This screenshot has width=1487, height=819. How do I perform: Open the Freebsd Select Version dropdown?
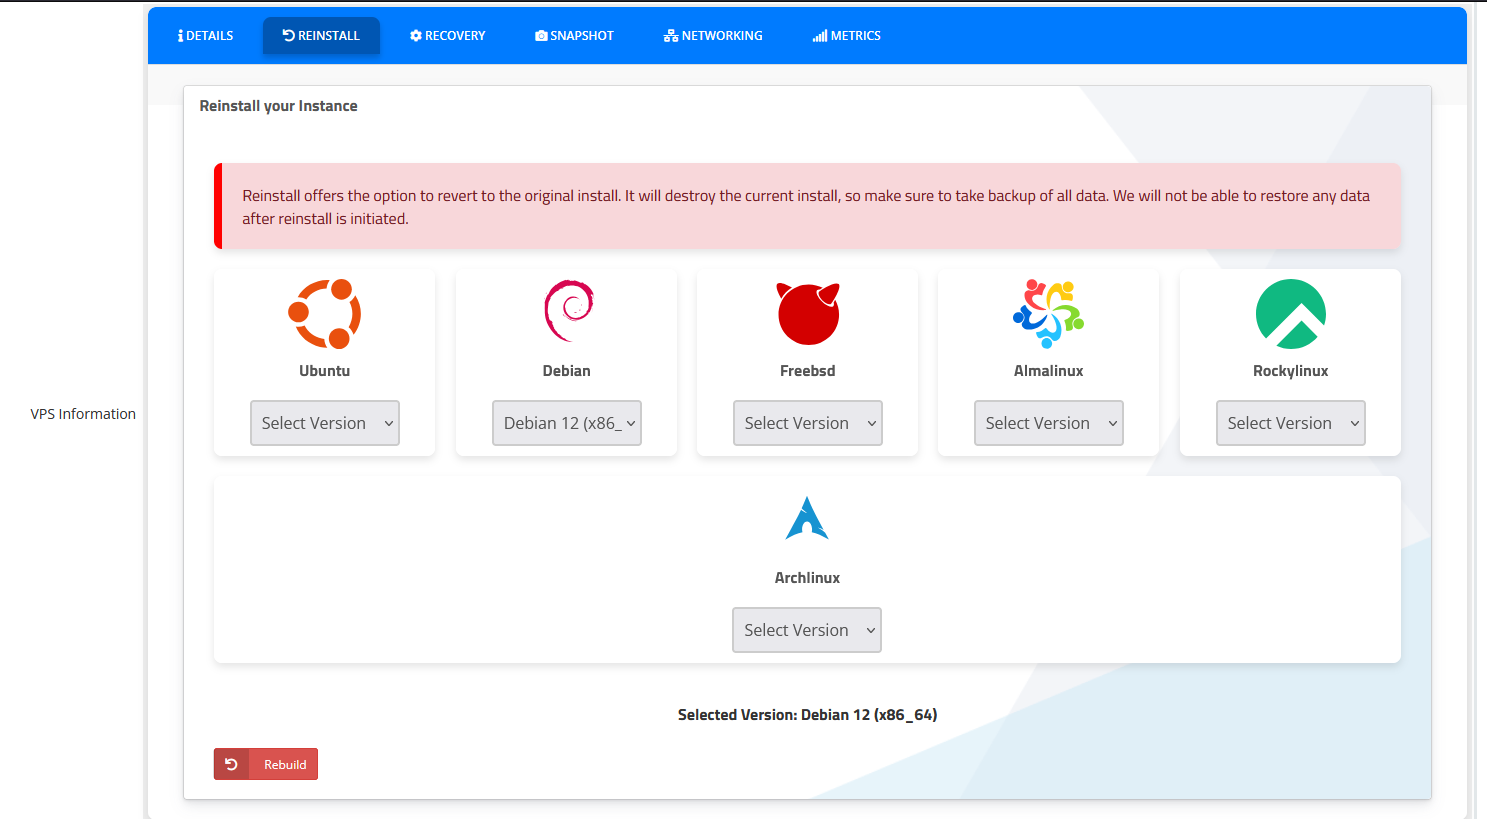(x=808, y=423)
